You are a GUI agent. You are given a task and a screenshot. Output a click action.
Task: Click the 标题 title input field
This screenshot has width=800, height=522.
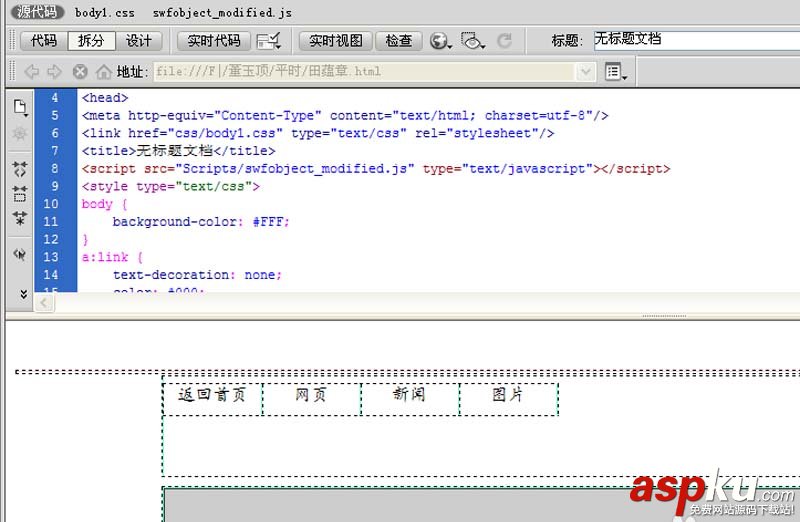(x=697, y=40)
